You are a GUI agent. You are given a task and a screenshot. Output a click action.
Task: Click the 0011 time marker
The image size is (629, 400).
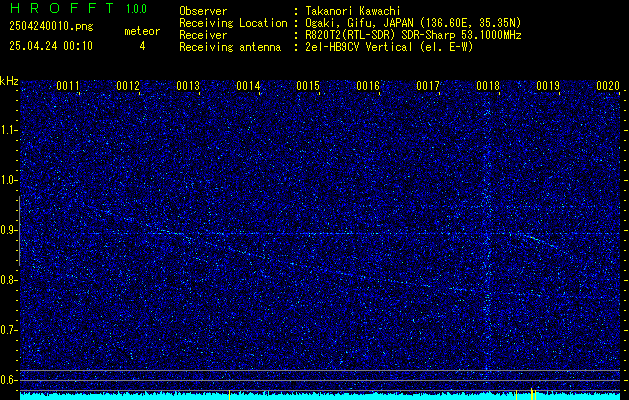68,86
